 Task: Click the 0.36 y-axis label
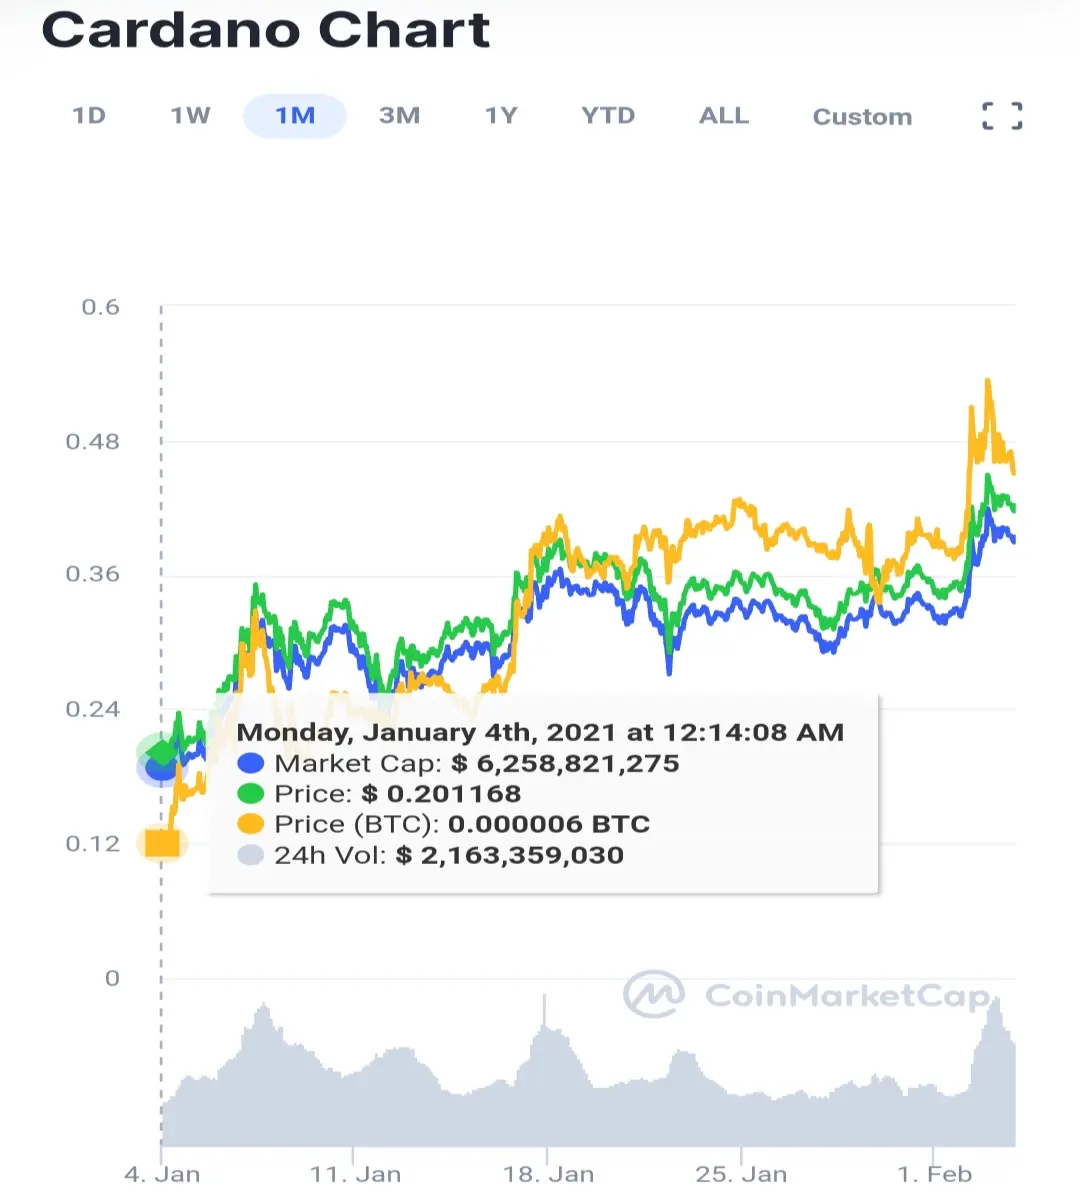point(92,574)
